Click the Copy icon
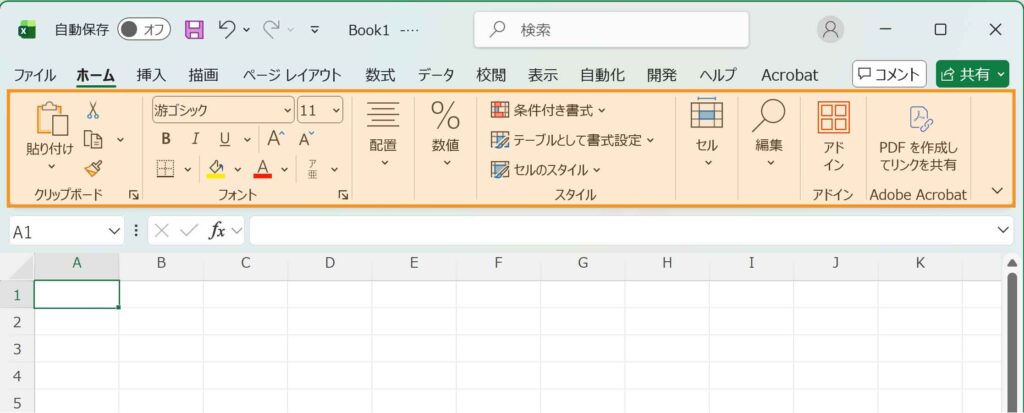This screenshot has height=413, width=1024. point(93,139)
